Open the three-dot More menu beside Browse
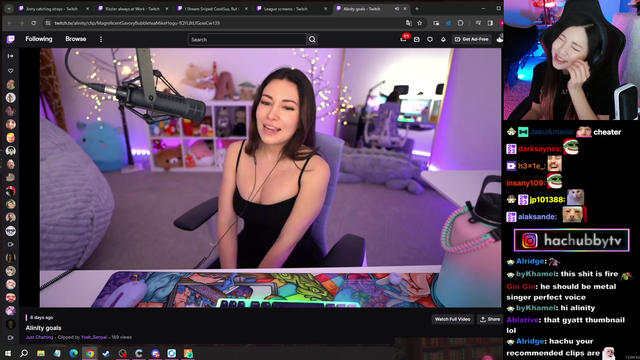 101,40
